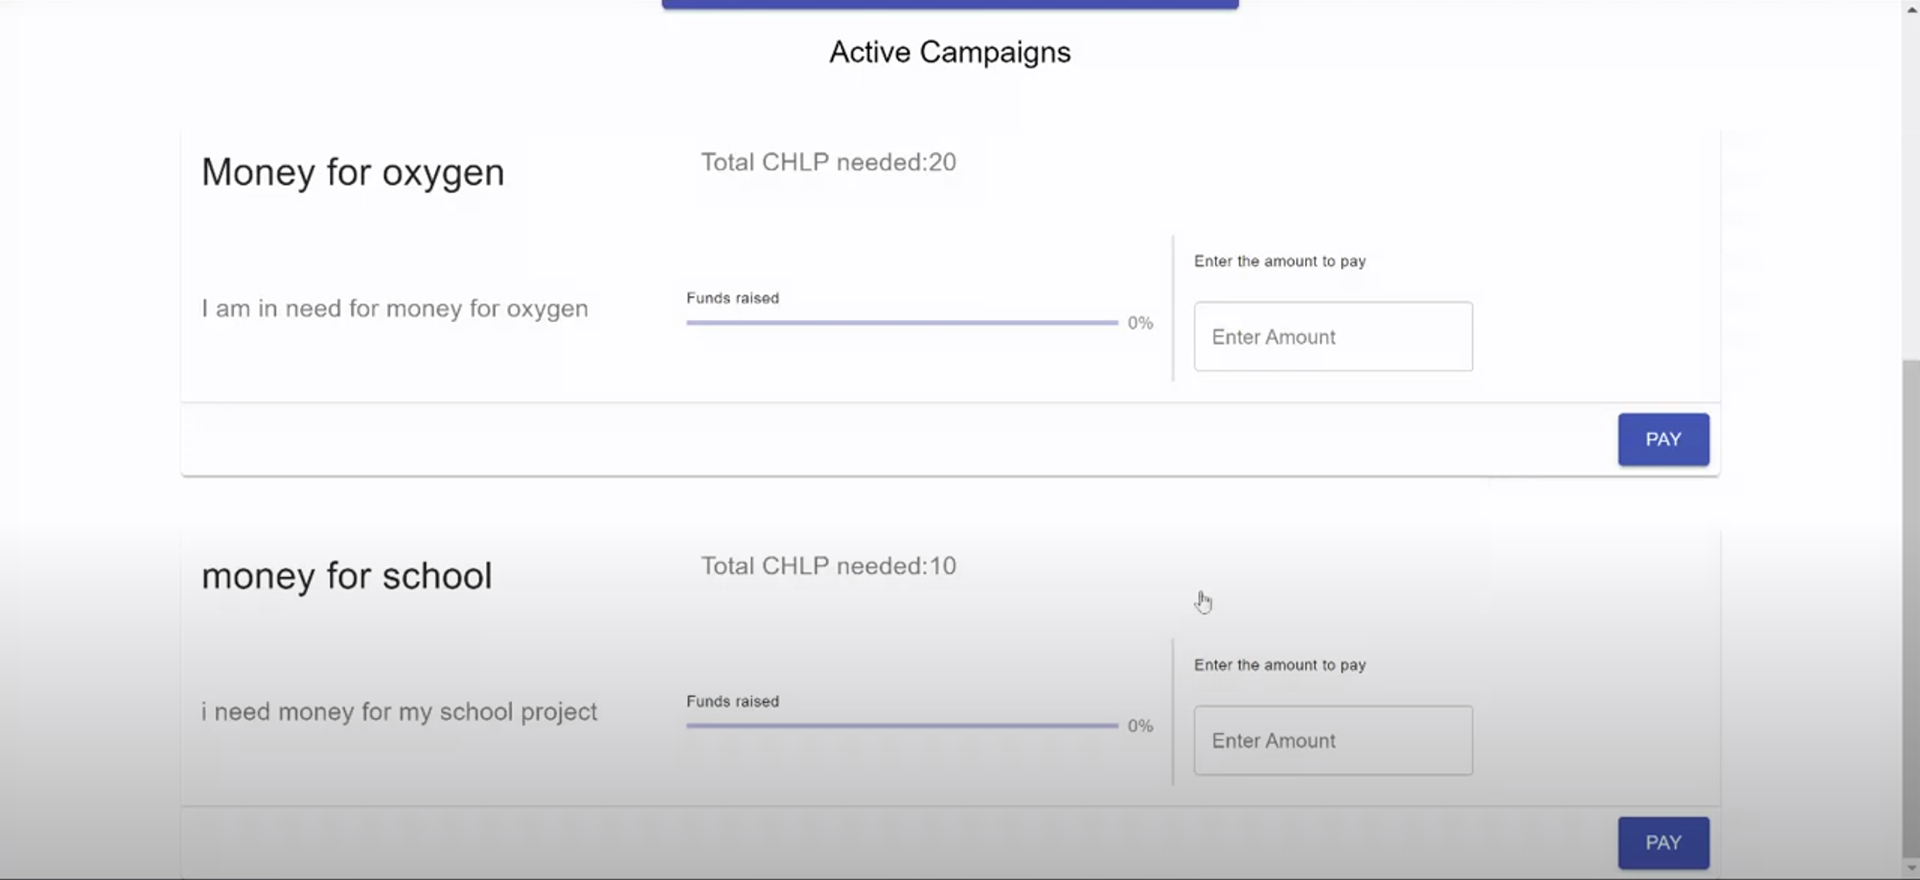
Task: Click the Active Campaigns heading
Action: coord(950,52)
